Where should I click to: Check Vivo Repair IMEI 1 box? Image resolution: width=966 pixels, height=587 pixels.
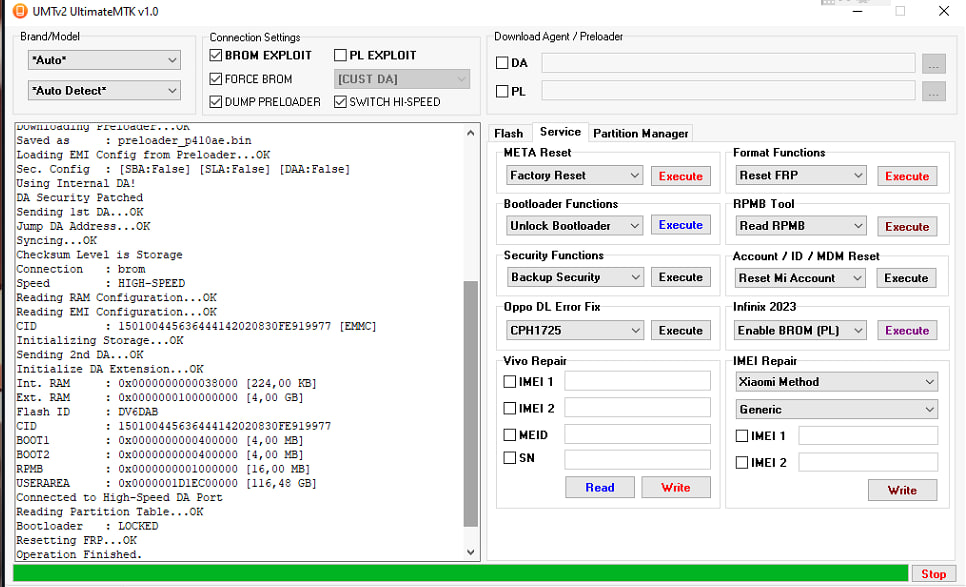pos(509,382)
